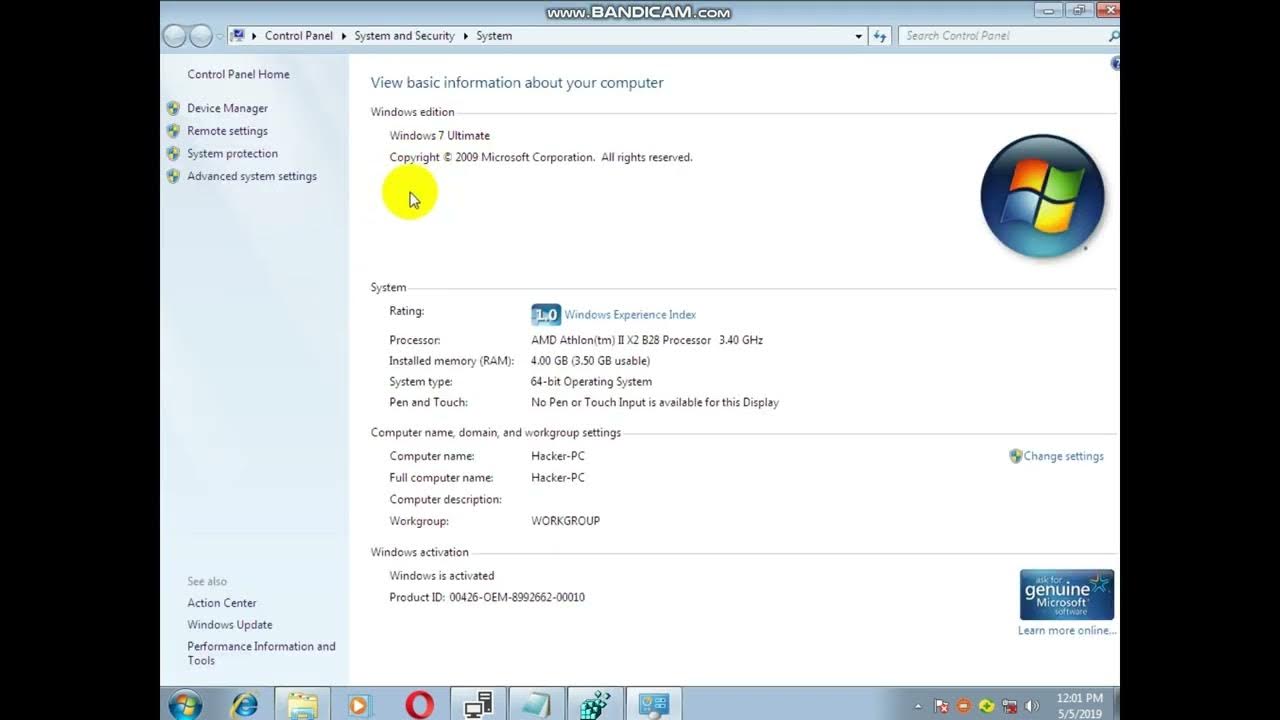Open the recent pages dropdown arrow
This screenshot has width=1280, height=720.
tap(220, 36)
